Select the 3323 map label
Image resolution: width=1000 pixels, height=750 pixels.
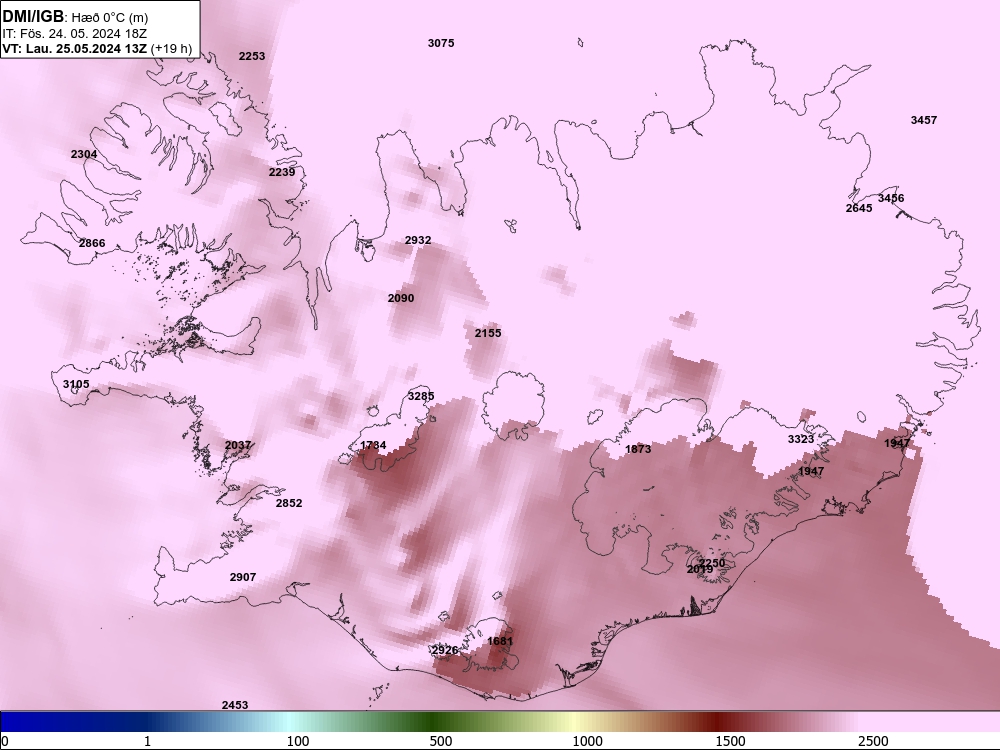point(800,439)
